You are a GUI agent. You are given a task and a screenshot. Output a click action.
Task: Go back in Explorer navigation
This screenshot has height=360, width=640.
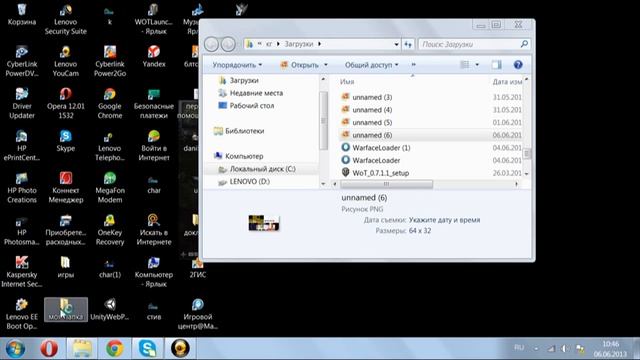[211, 44]
